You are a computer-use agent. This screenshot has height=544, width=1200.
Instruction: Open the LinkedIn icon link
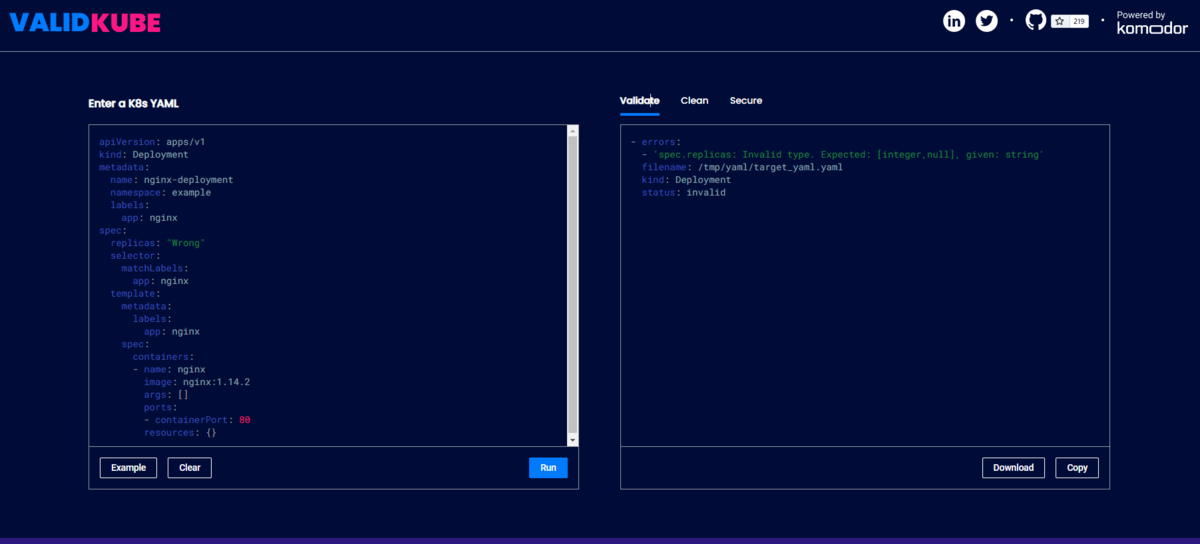pos(955,21)
